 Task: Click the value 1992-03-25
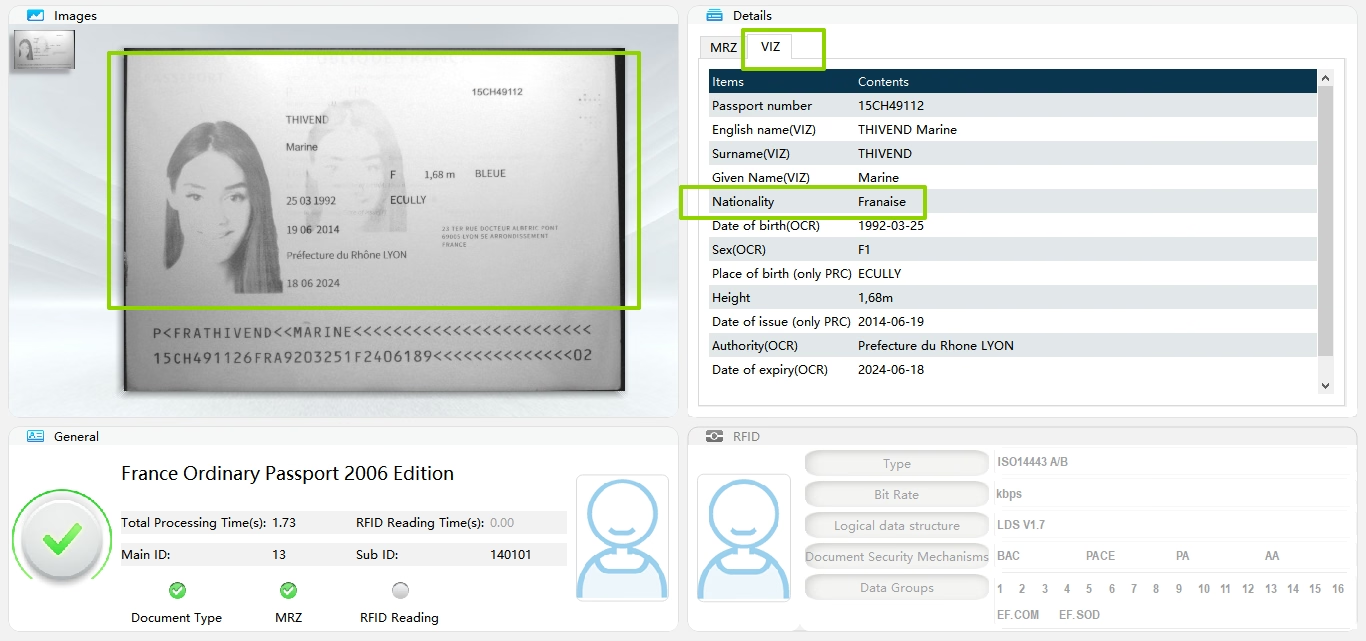pos(891,225)
